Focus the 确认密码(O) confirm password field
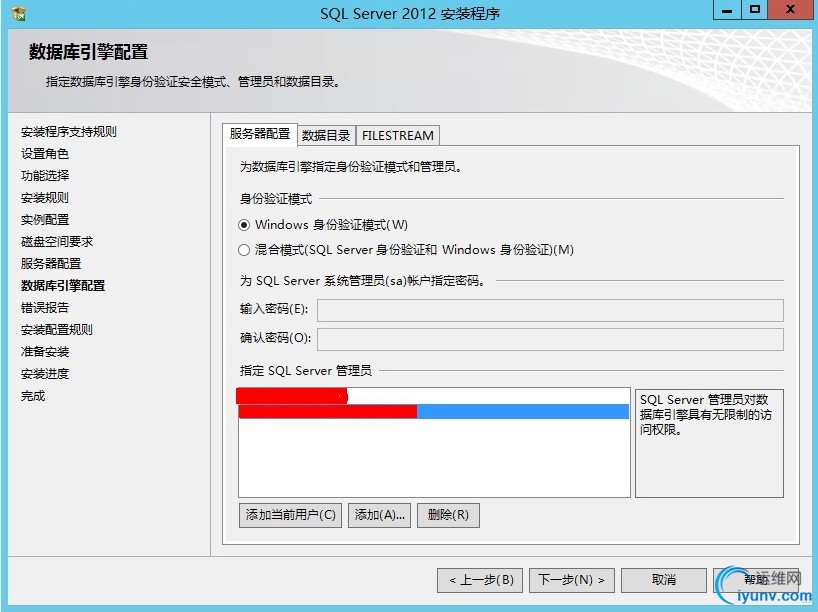Viewport: 818px width, 612px height. [550, 339]
